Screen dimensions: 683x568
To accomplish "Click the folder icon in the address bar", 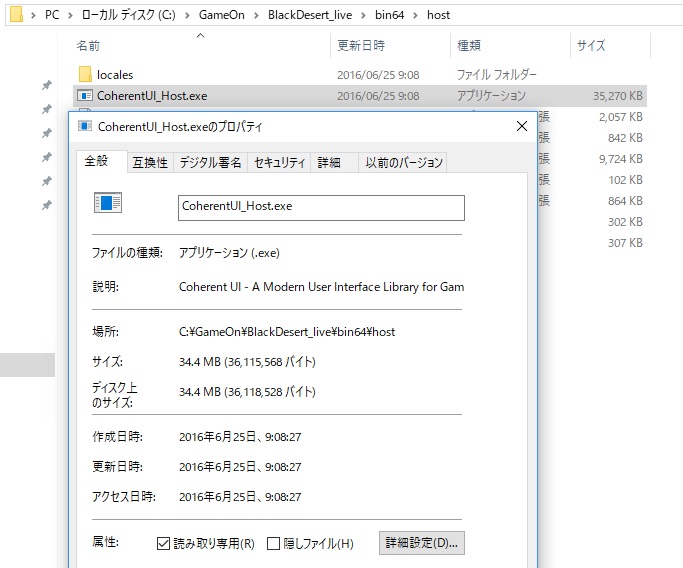I will click(16, 14).
